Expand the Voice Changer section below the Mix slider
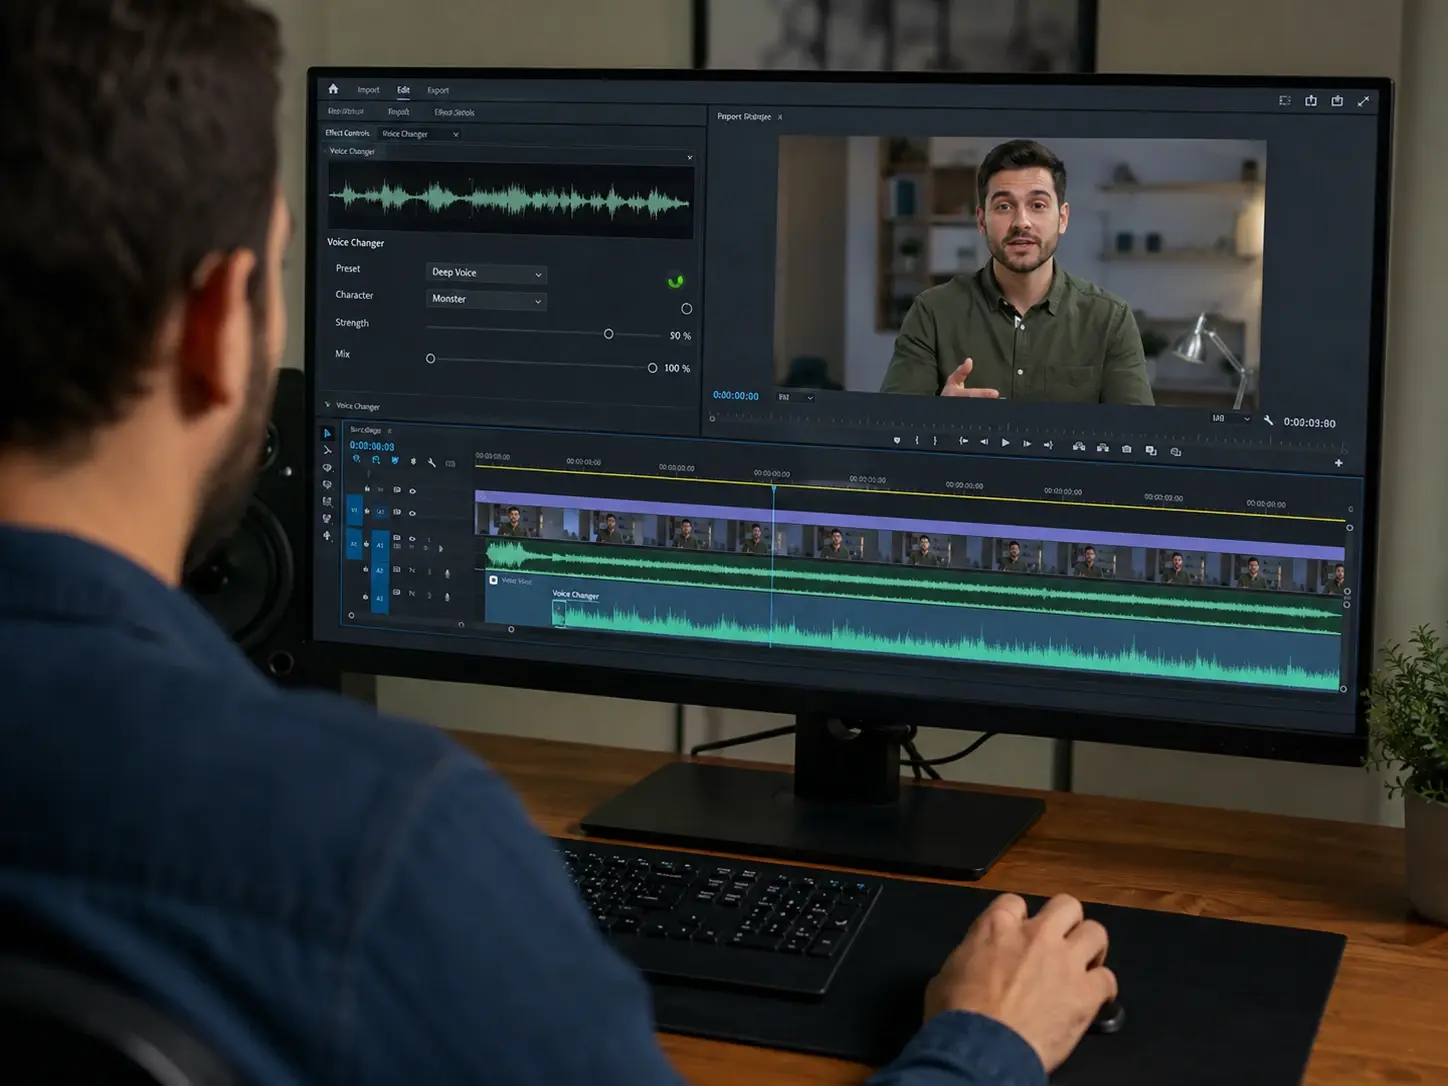 pyautogui.click(x=327, y=405)
